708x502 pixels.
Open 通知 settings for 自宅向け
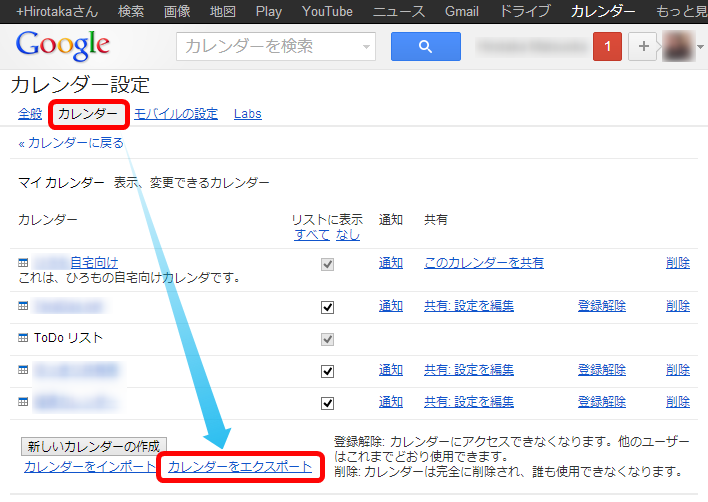(391, 263)
